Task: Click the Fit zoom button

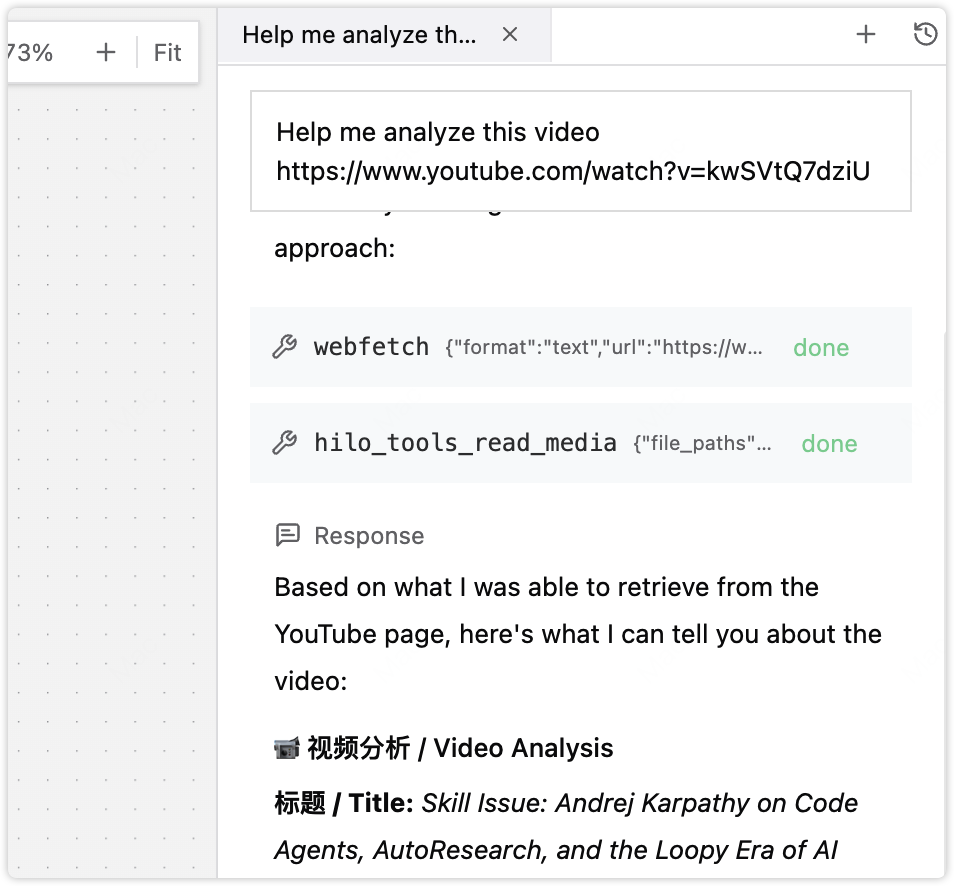Action: pyautogui.click(x=167, y=53)
